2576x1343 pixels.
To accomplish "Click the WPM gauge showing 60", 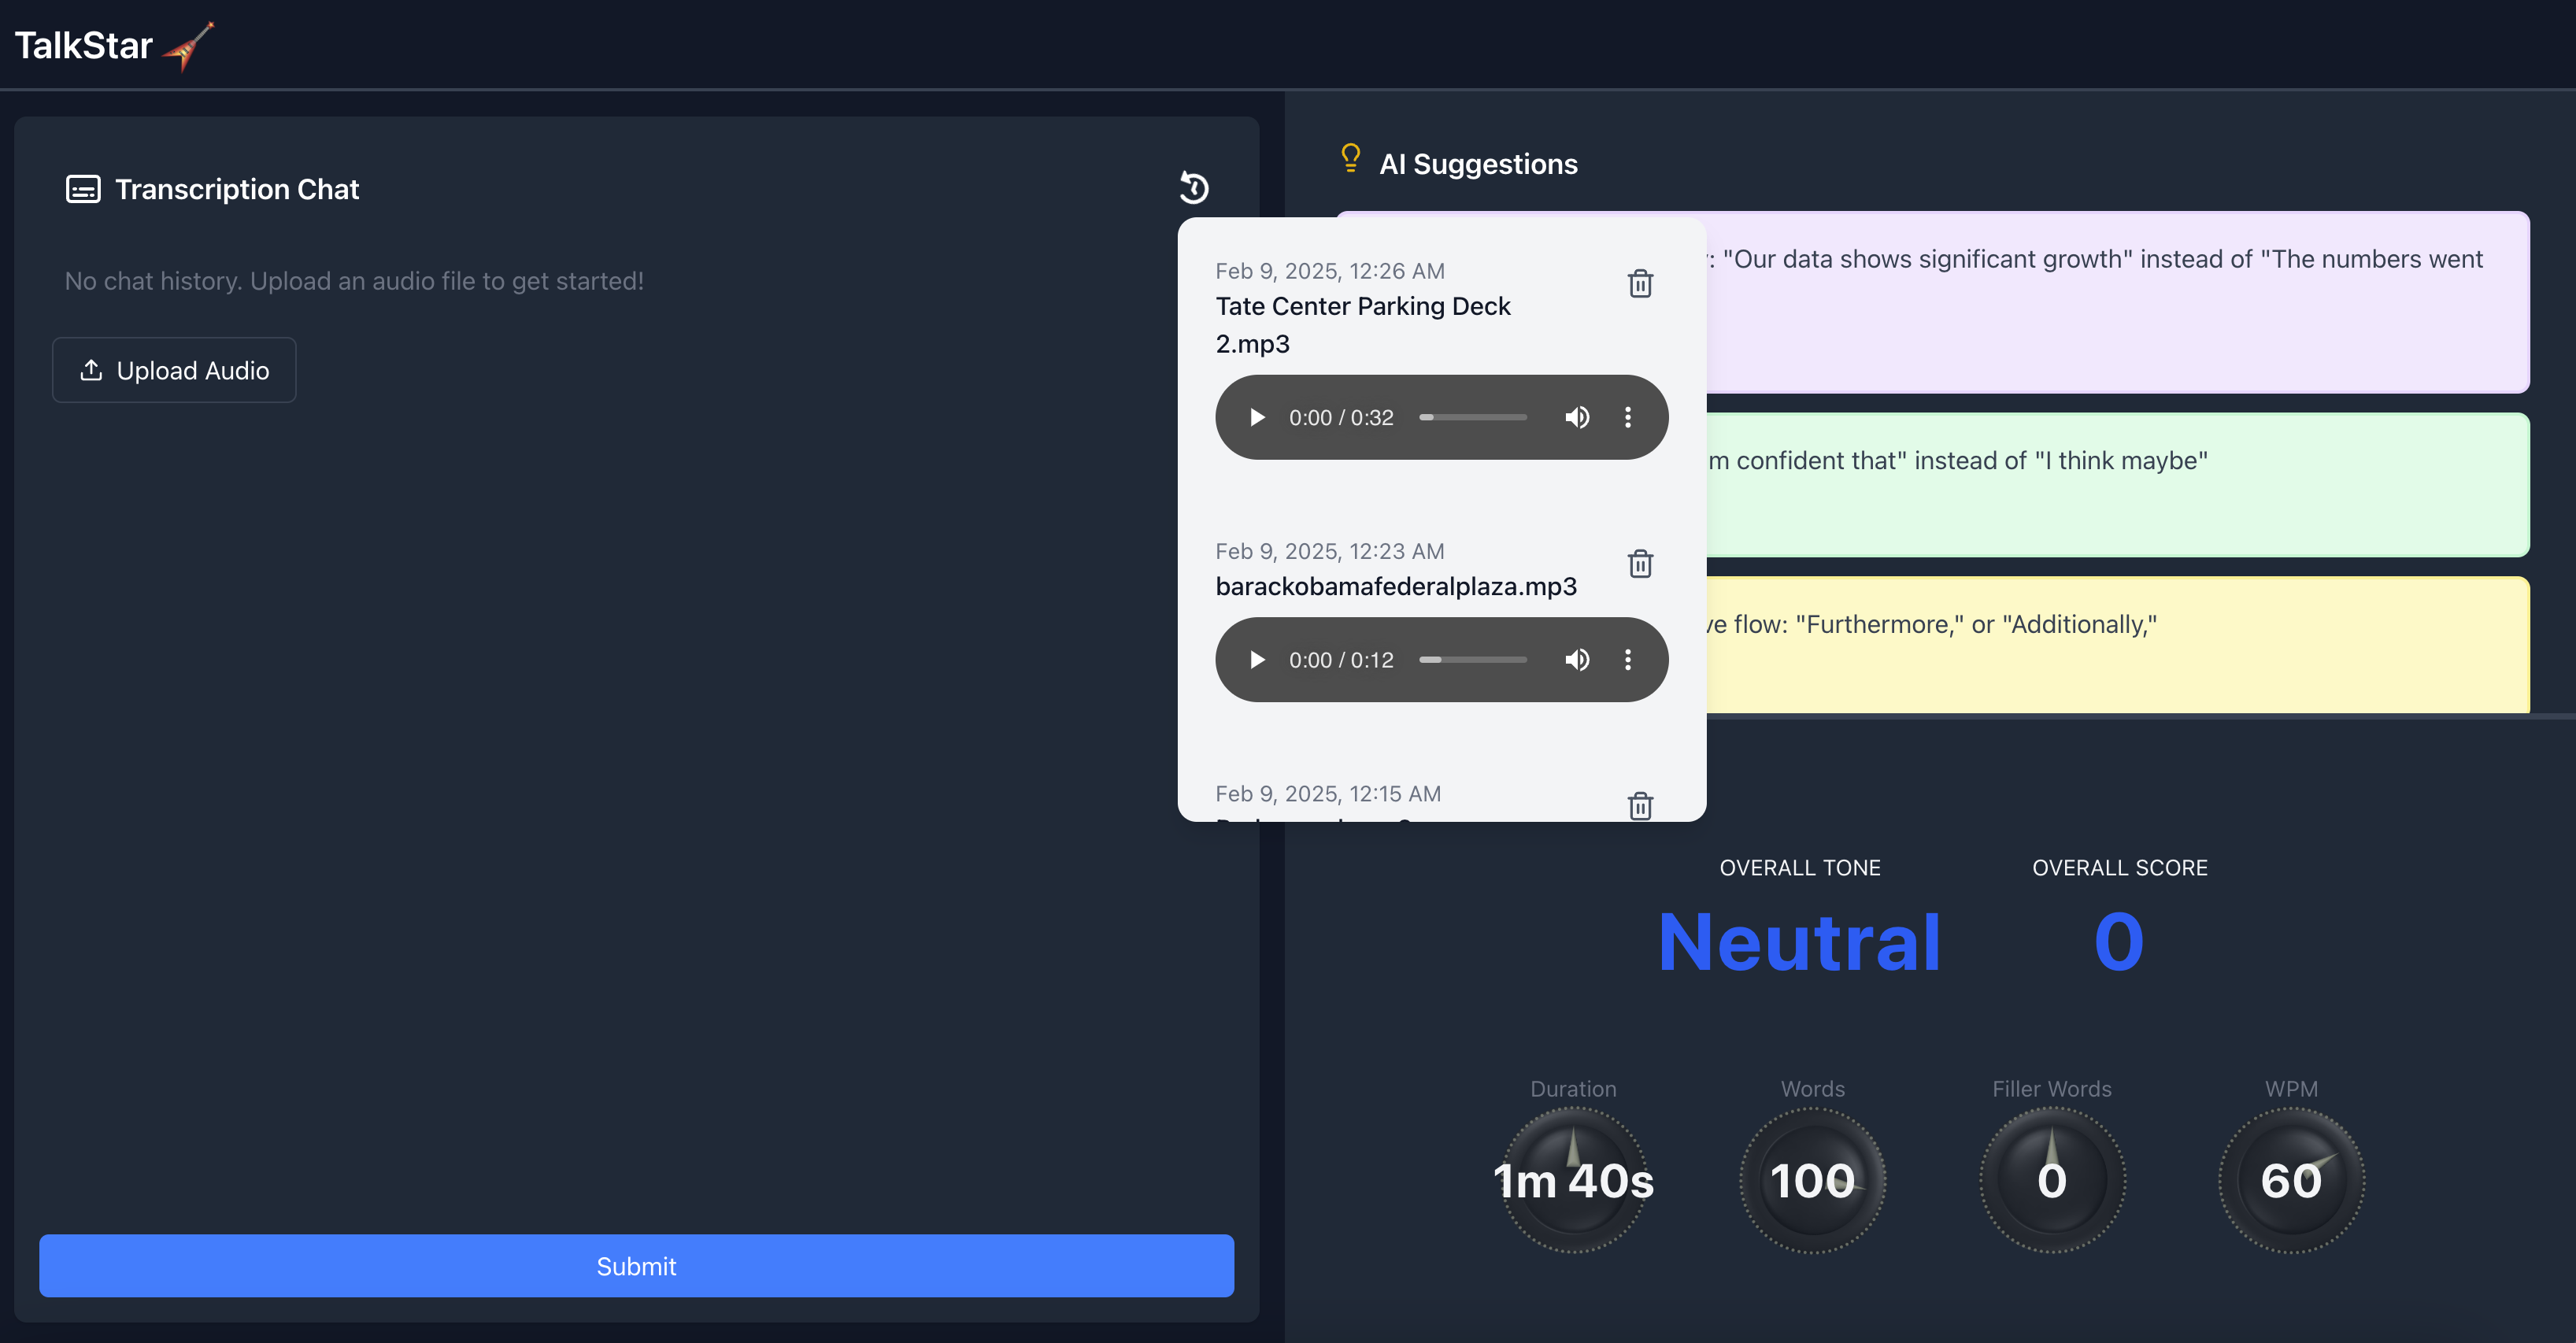I will [2290, 1180].
